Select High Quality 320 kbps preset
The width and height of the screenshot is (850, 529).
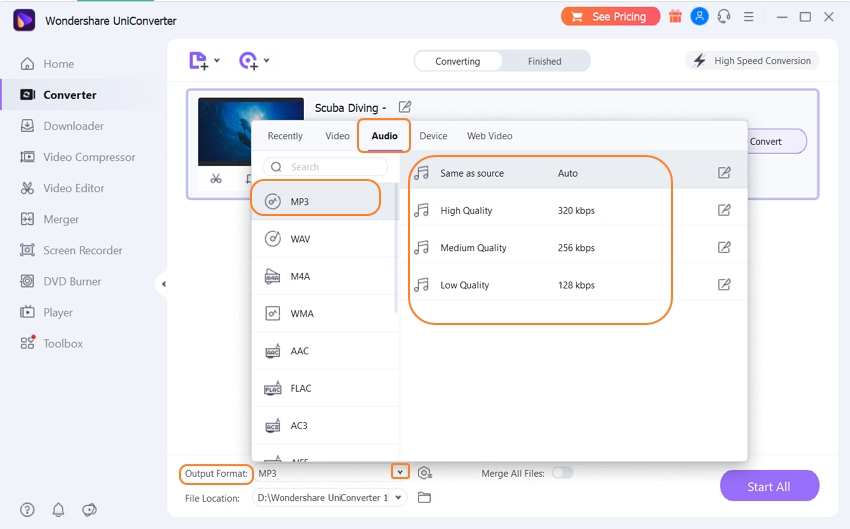pyautogui.click(x=574, y=210)
